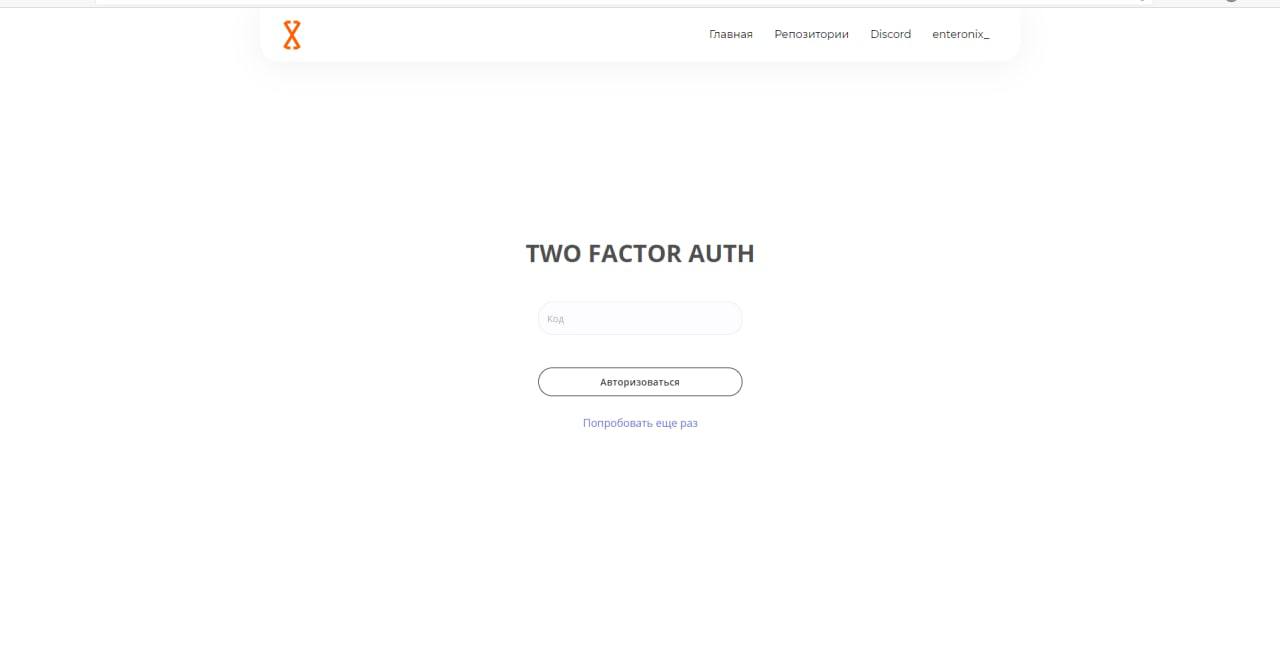Click the Код placeholder text
The width and height of the screenshot is (1280, 651).
pyautogui.click(x=556, y=319)
